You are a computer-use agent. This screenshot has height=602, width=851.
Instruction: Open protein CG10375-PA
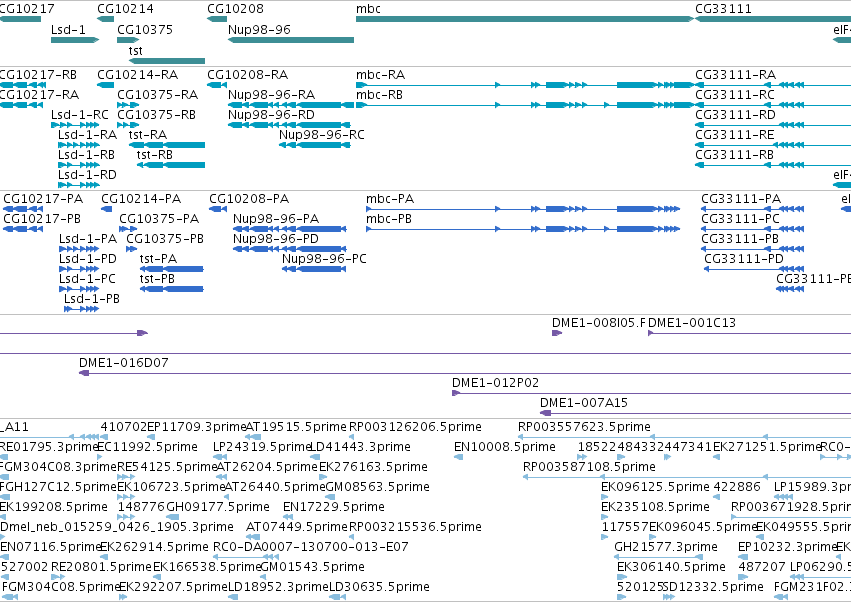pyautogui.click(x=128, y=229)
